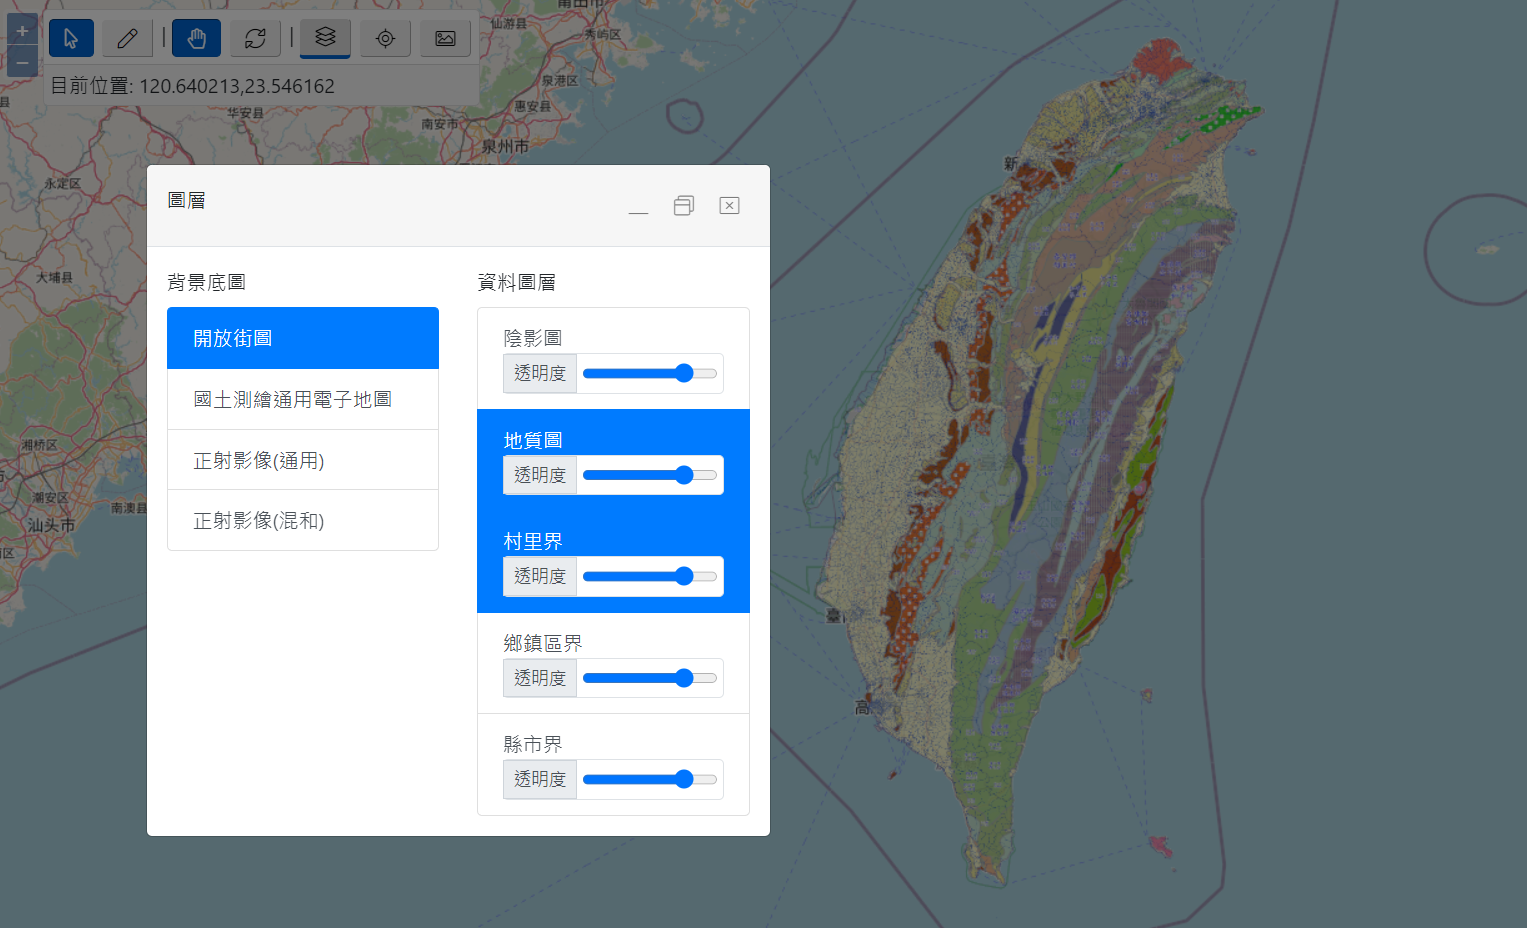Open the layers stack tool
1527x928 pixels.
pyautogui.click(x=325, y=38)
